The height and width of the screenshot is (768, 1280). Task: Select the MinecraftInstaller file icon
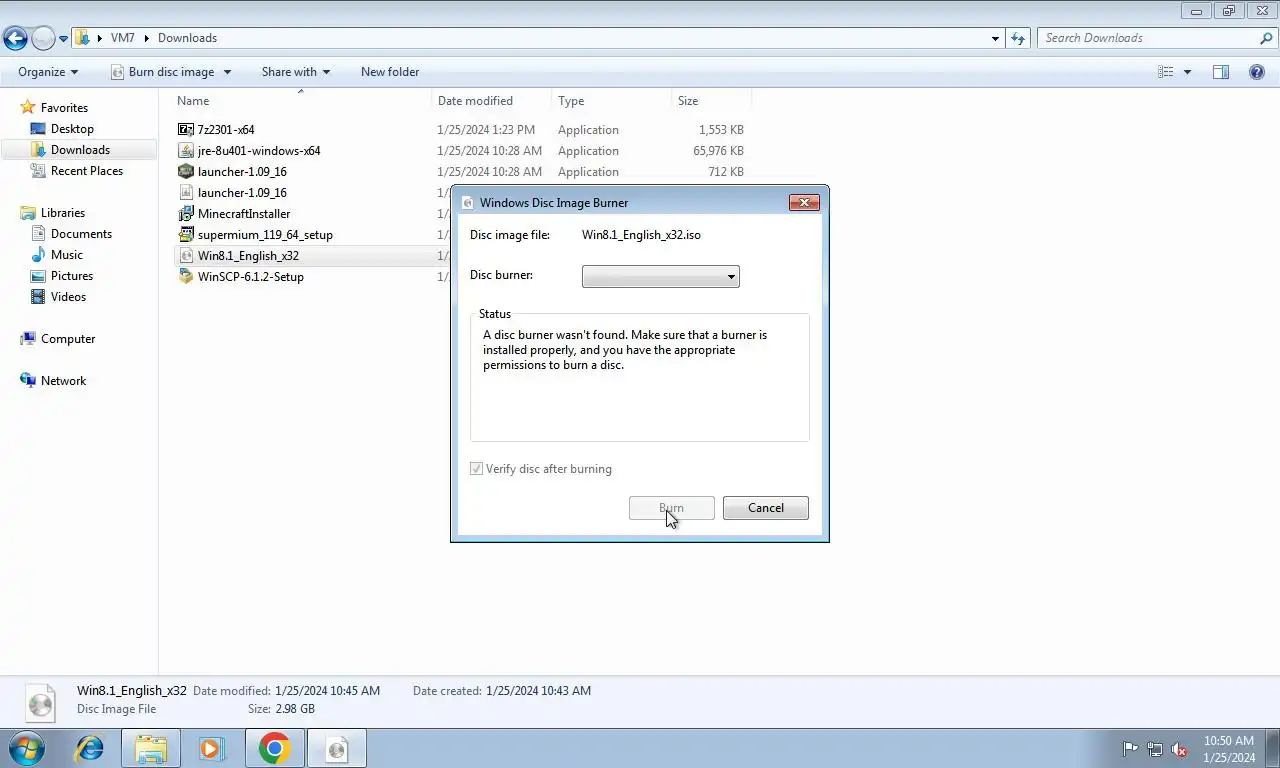coord(185,214)
